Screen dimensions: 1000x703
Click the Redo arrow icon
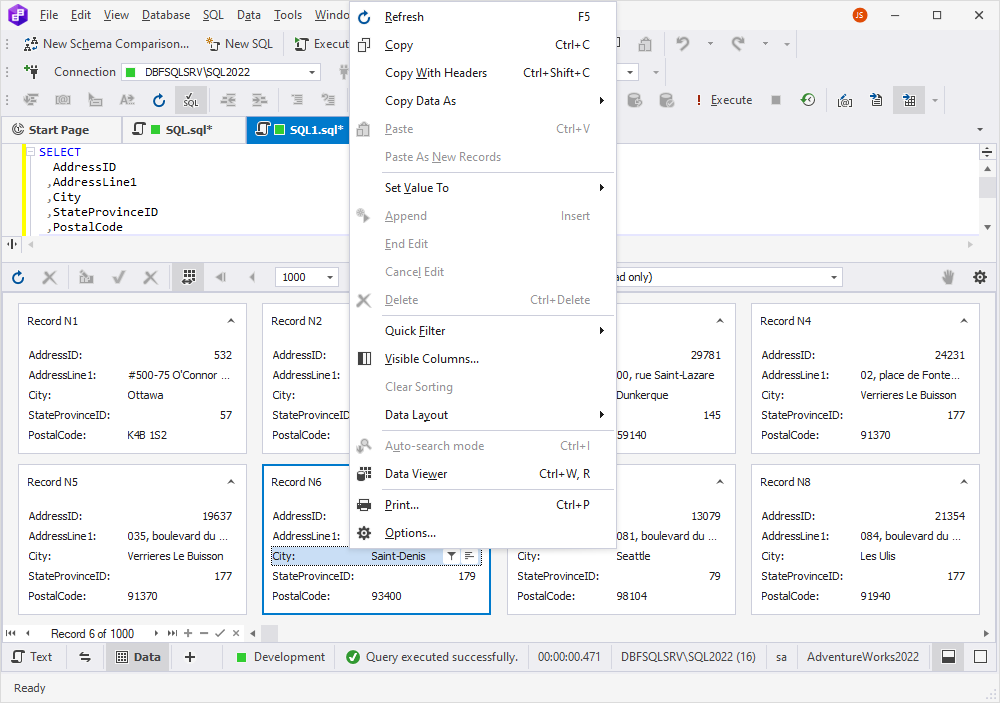click(738, 44)
